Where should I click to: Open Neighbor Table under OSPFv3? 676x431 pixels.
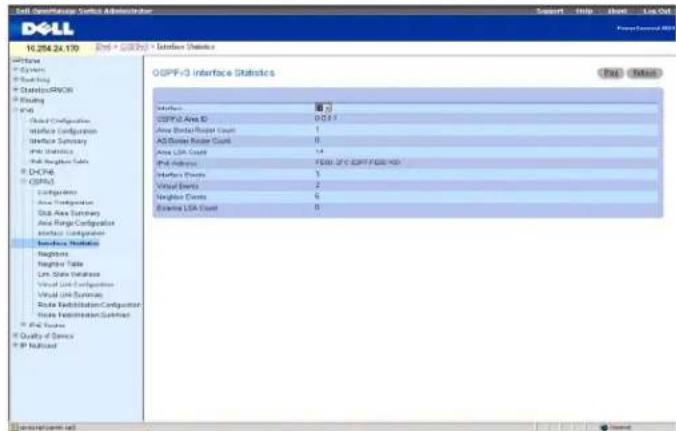pos(60,264)
